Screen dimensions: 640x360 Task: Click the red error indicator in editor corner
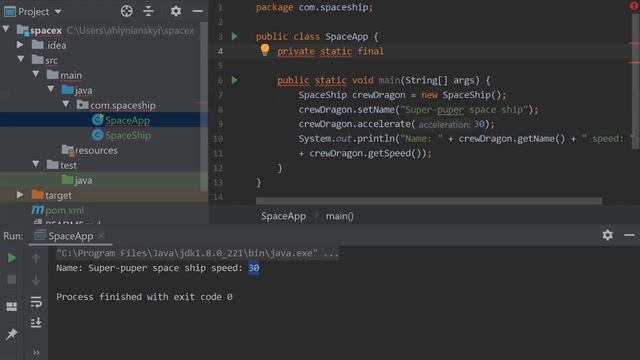click(x=634, y=6)
